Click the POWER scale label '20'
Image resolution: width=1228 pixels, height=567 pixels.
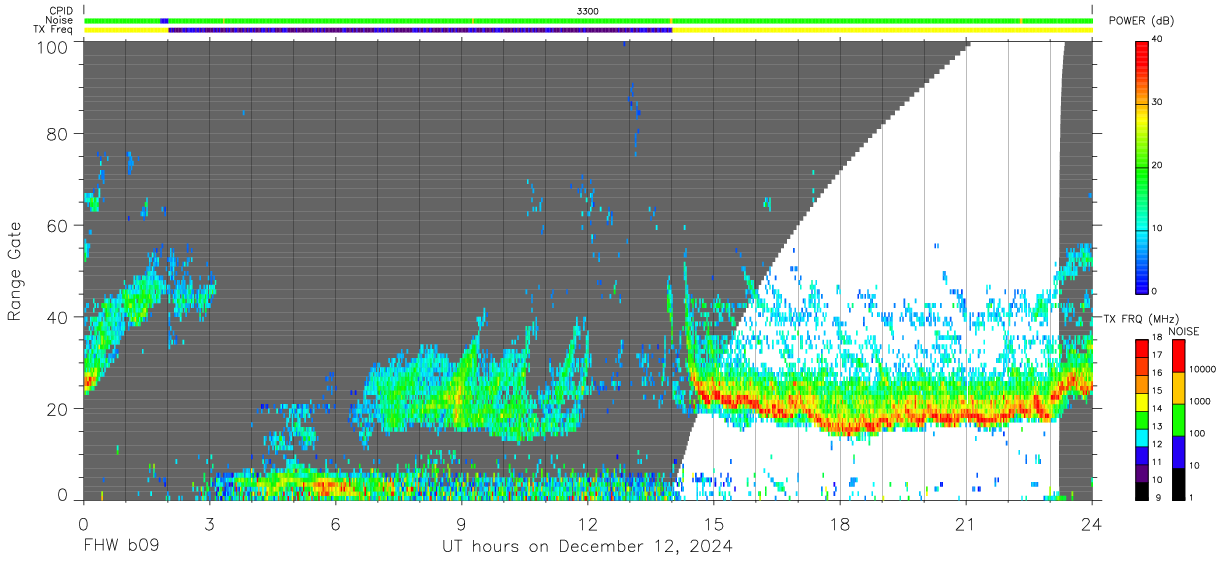click(x=1158, y=166)
